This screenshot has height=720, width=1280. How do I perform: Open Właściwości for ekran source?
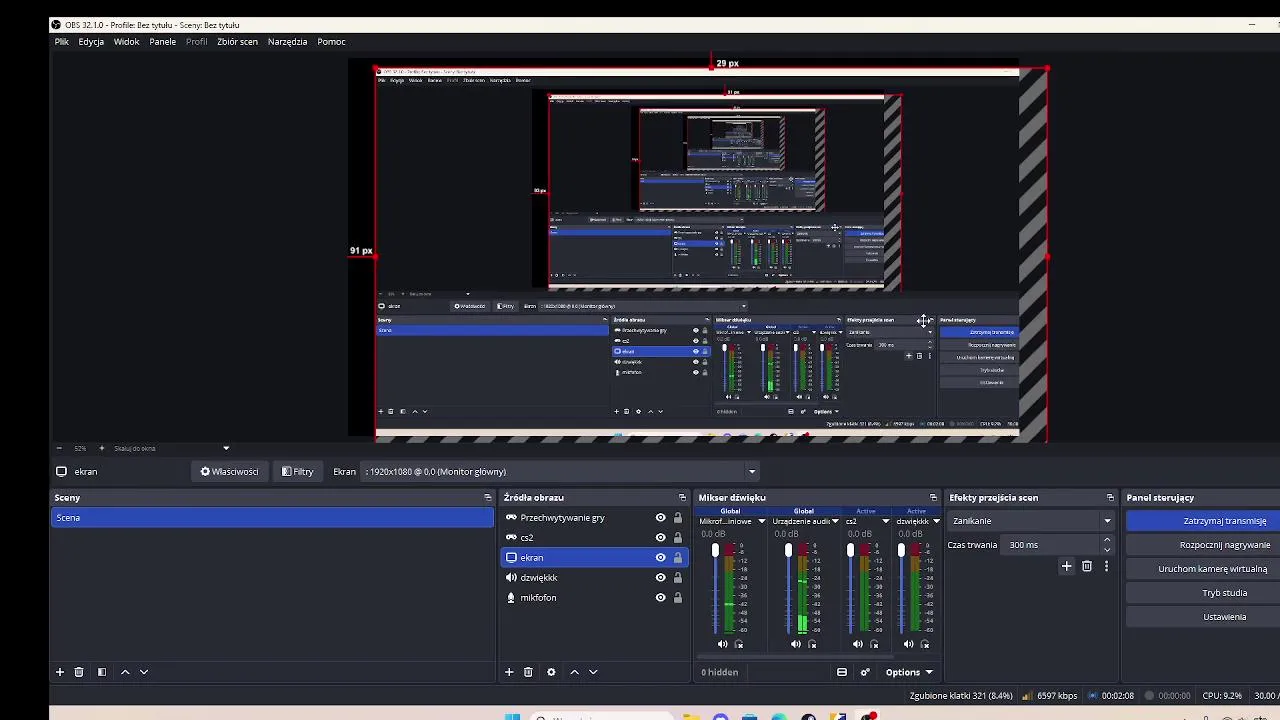coord(229,471)
